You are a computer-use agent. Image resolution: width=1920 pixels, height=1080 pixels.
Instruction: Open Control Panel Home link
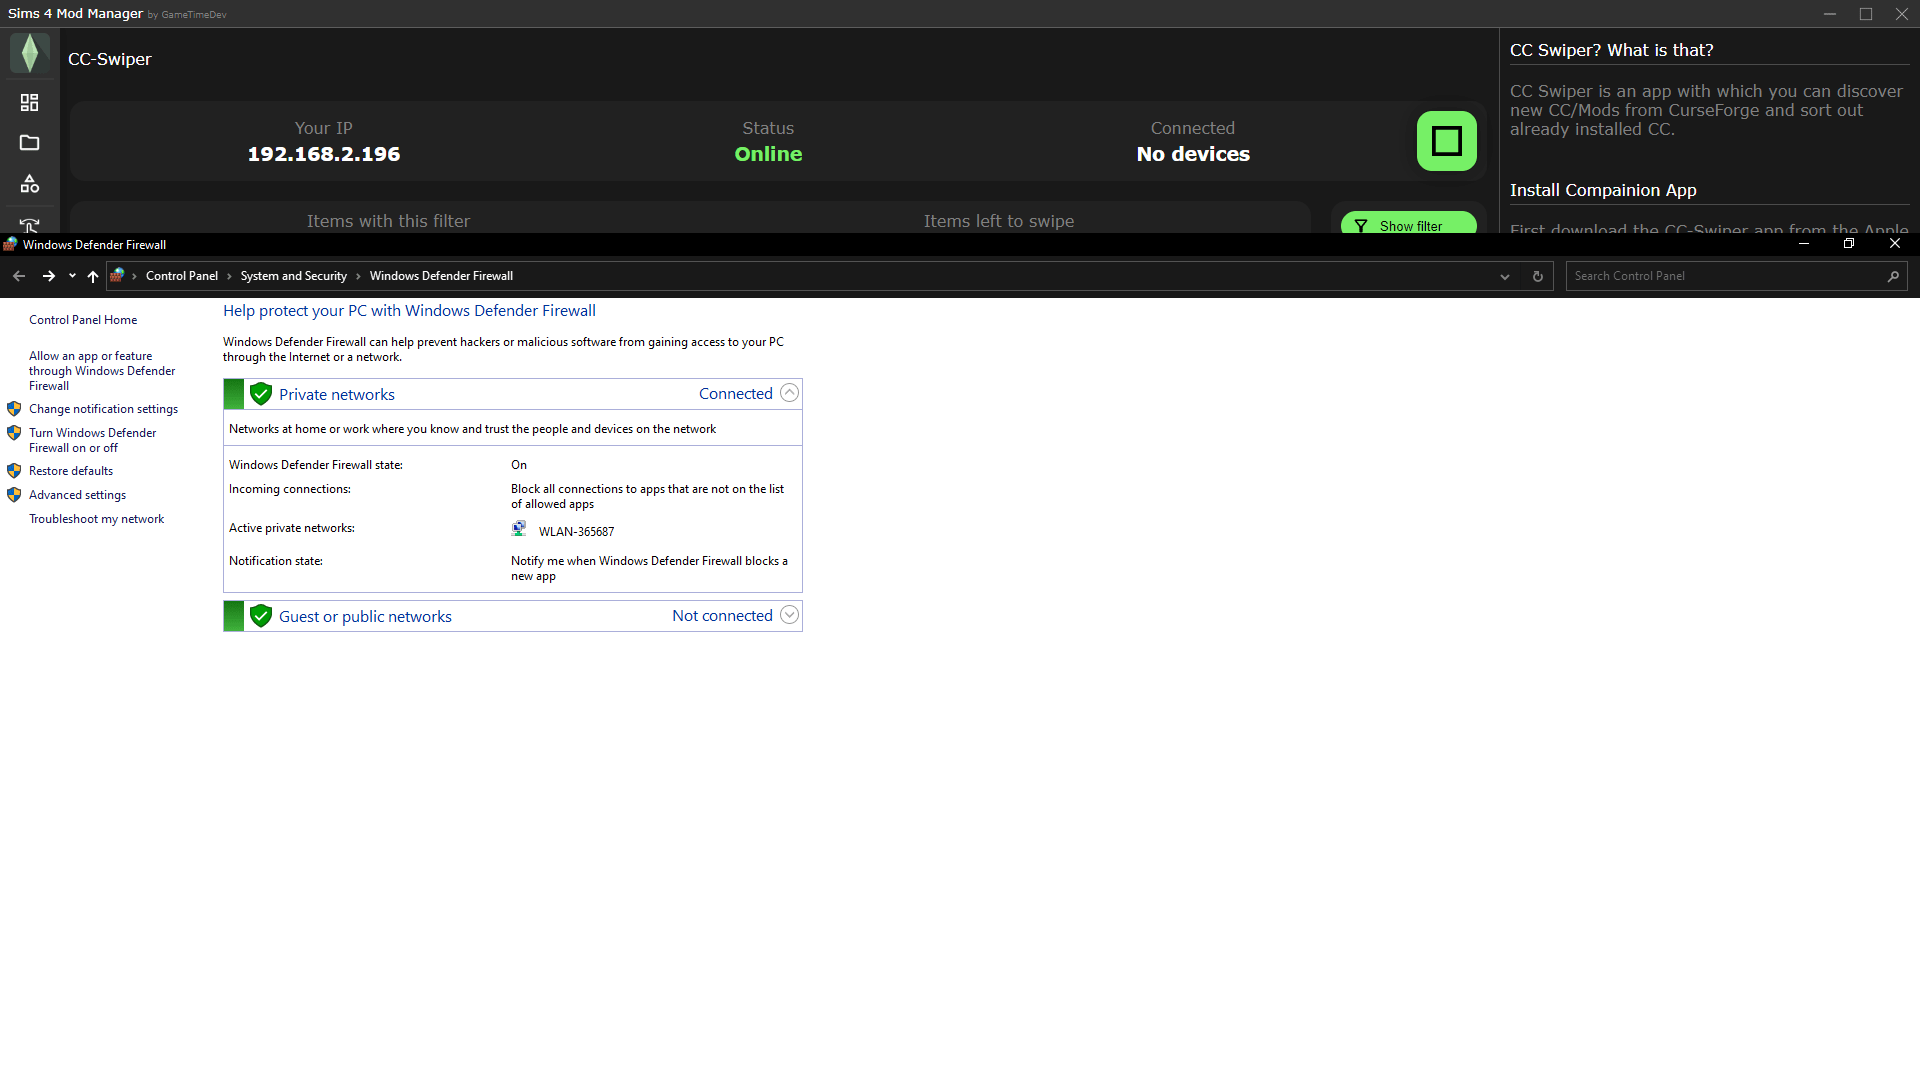83,320
